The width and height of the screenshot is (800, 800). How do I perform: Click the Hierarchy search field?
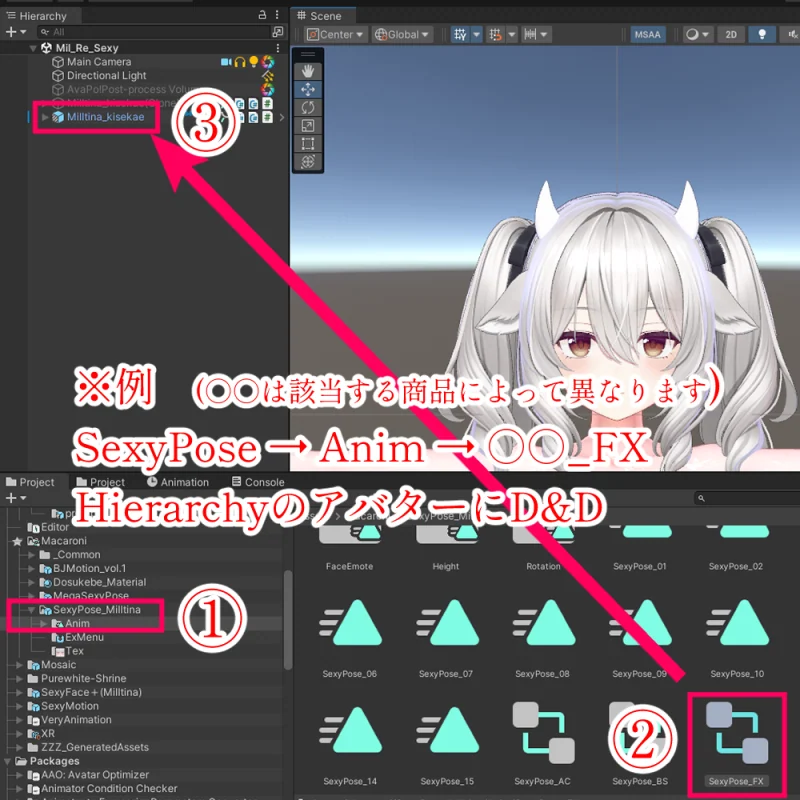[x=154, y=32]
